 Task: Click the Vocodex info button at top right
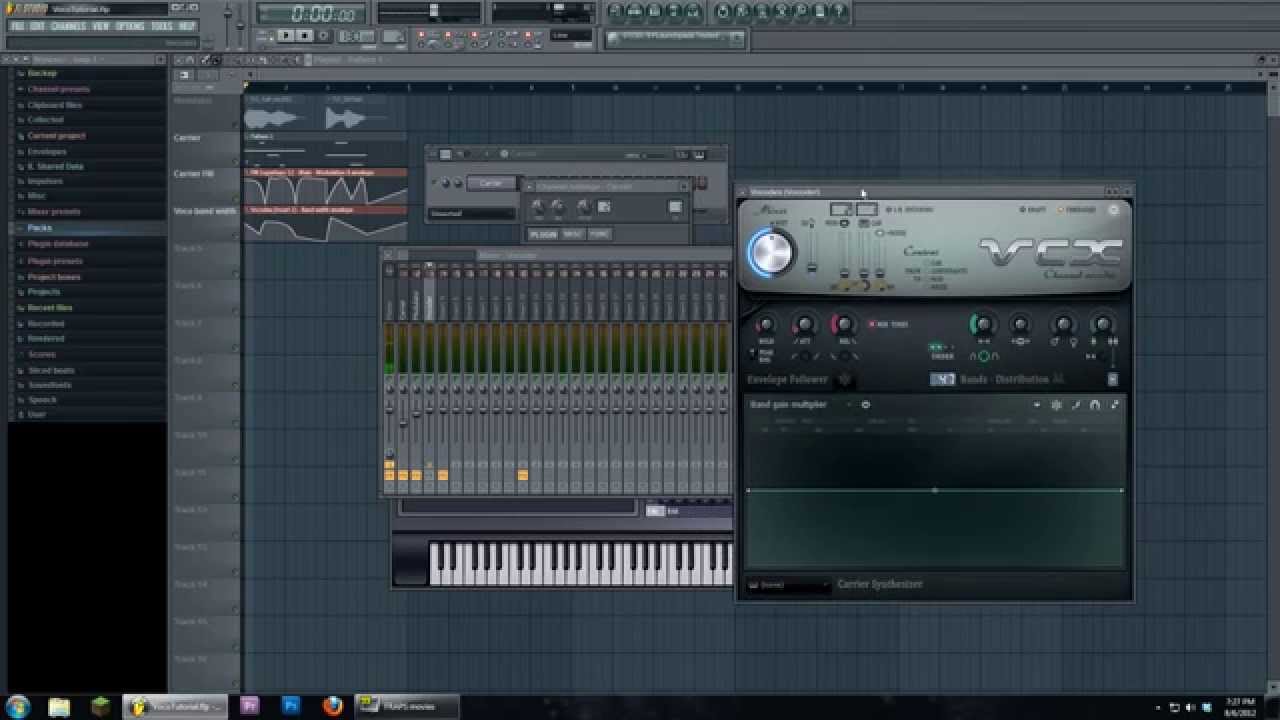pyautogui.click(x=1113, y=210)
